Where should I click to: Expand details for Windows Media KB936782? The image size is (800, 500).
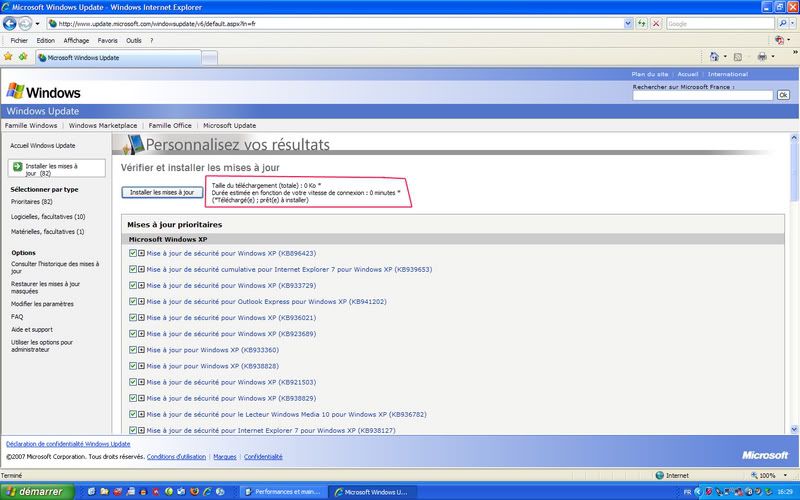click(x=141, y=414)
